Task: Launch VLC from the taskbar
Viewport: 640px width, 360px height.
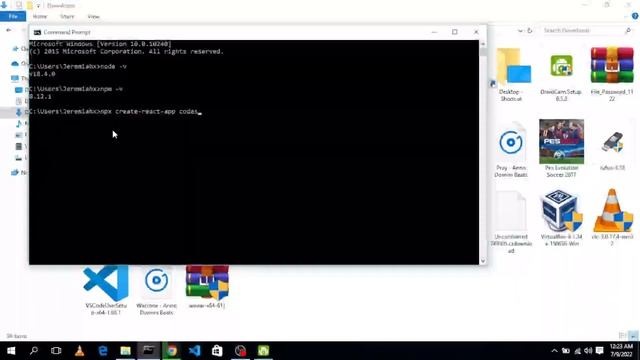Action: click(80, 351)
